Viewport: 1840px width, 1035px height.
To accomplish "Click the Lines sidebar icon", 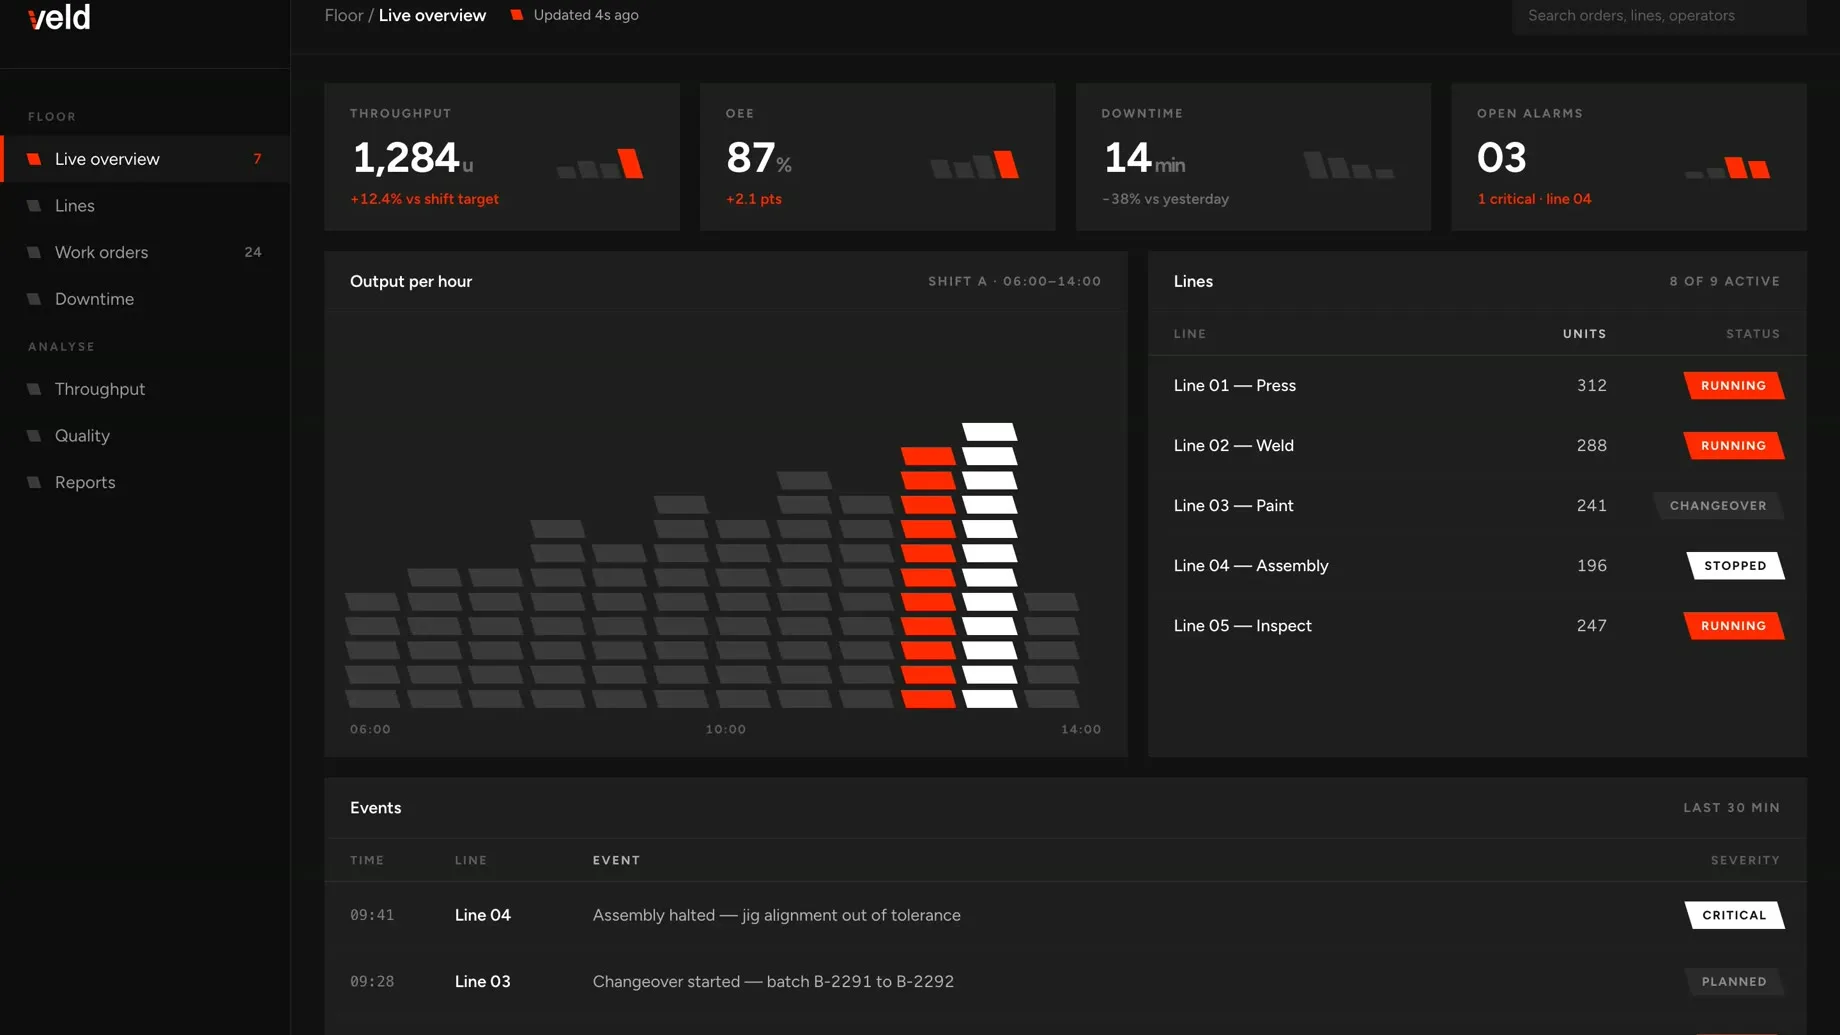I will 34,206.
